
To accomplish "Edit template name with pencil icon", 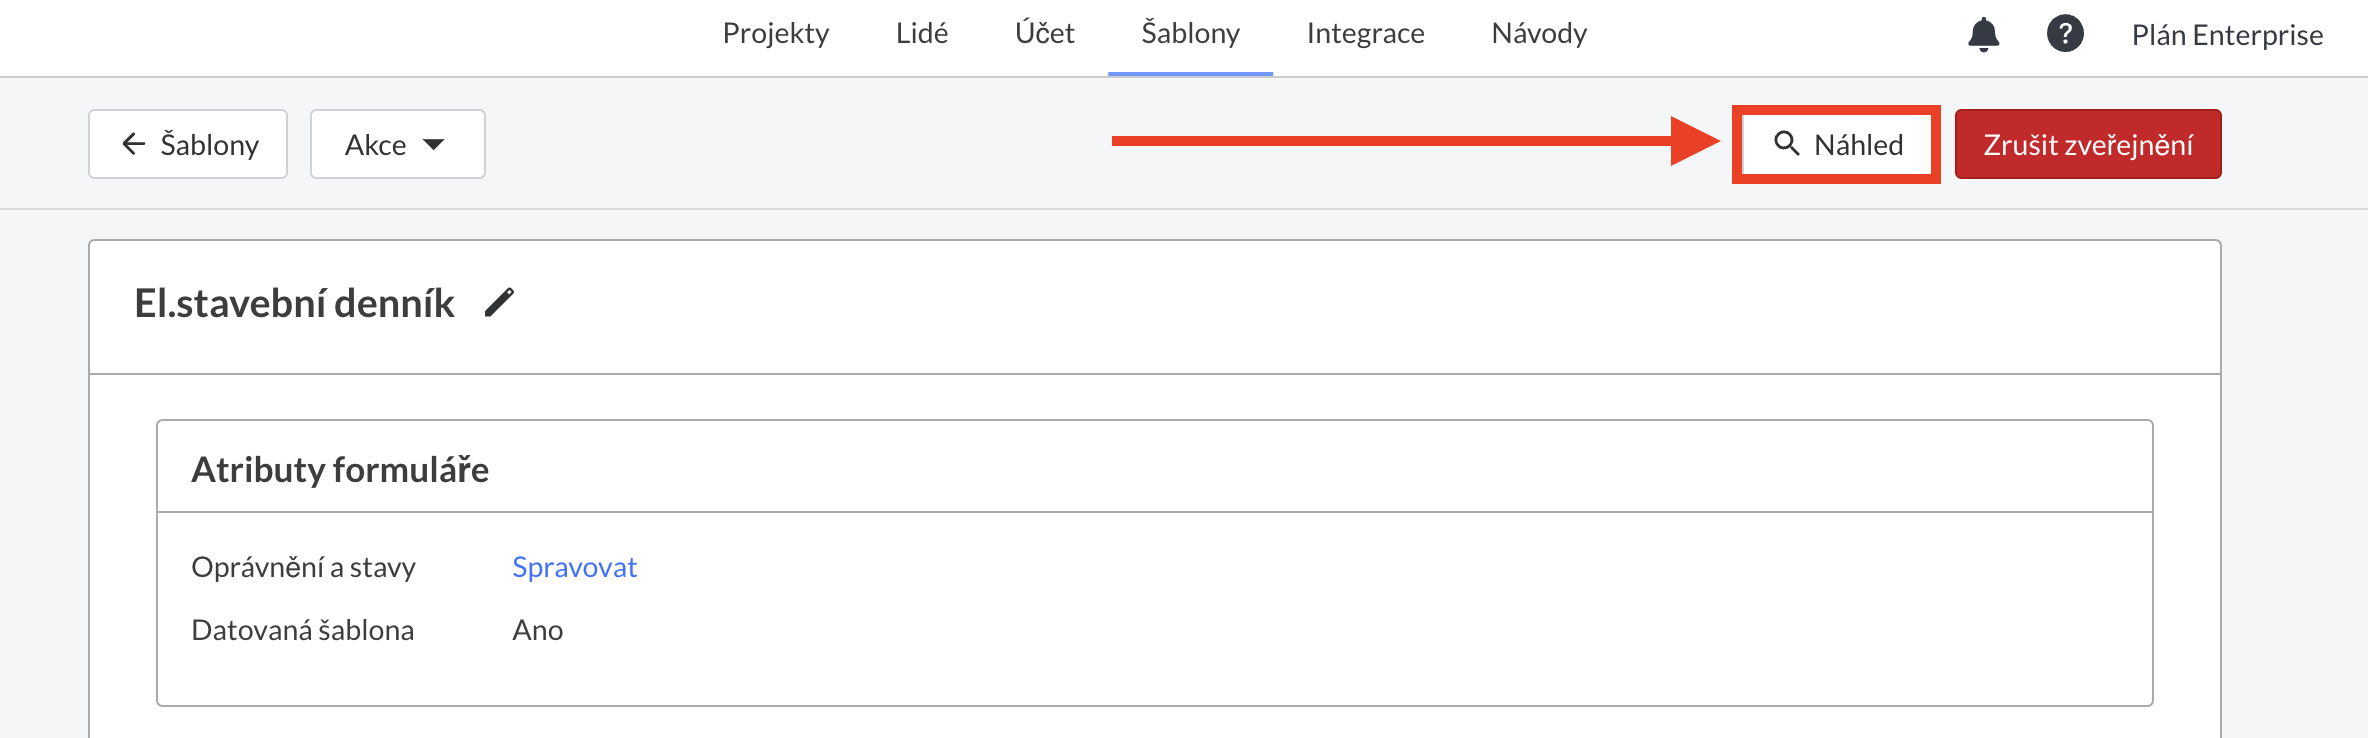I will (x=499, y=303).
